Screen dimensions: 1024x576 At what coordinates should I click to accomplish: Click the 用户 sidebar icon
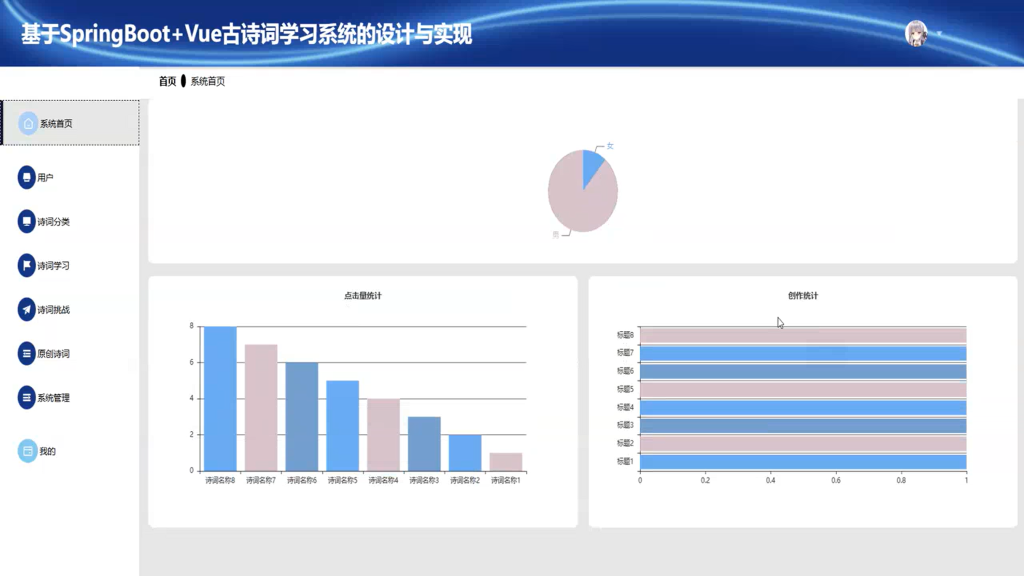tap(26, 177)
